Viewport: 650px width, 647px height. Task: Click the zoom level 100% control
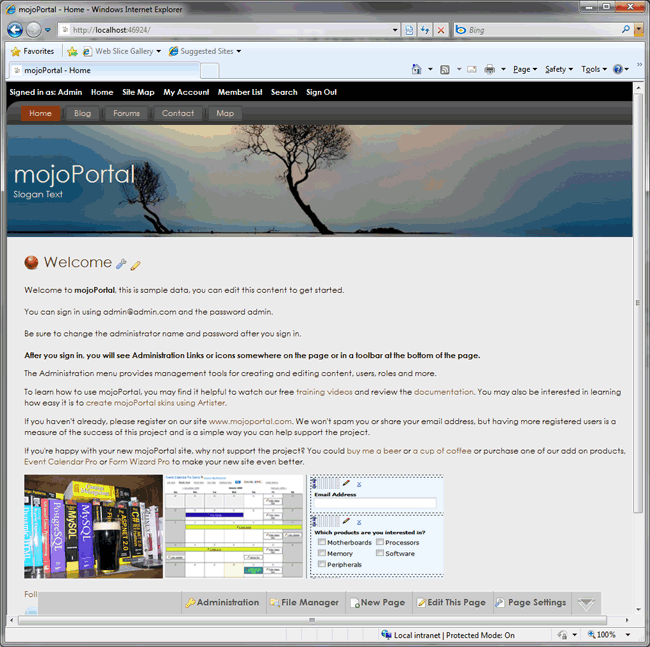click(607, 635)
